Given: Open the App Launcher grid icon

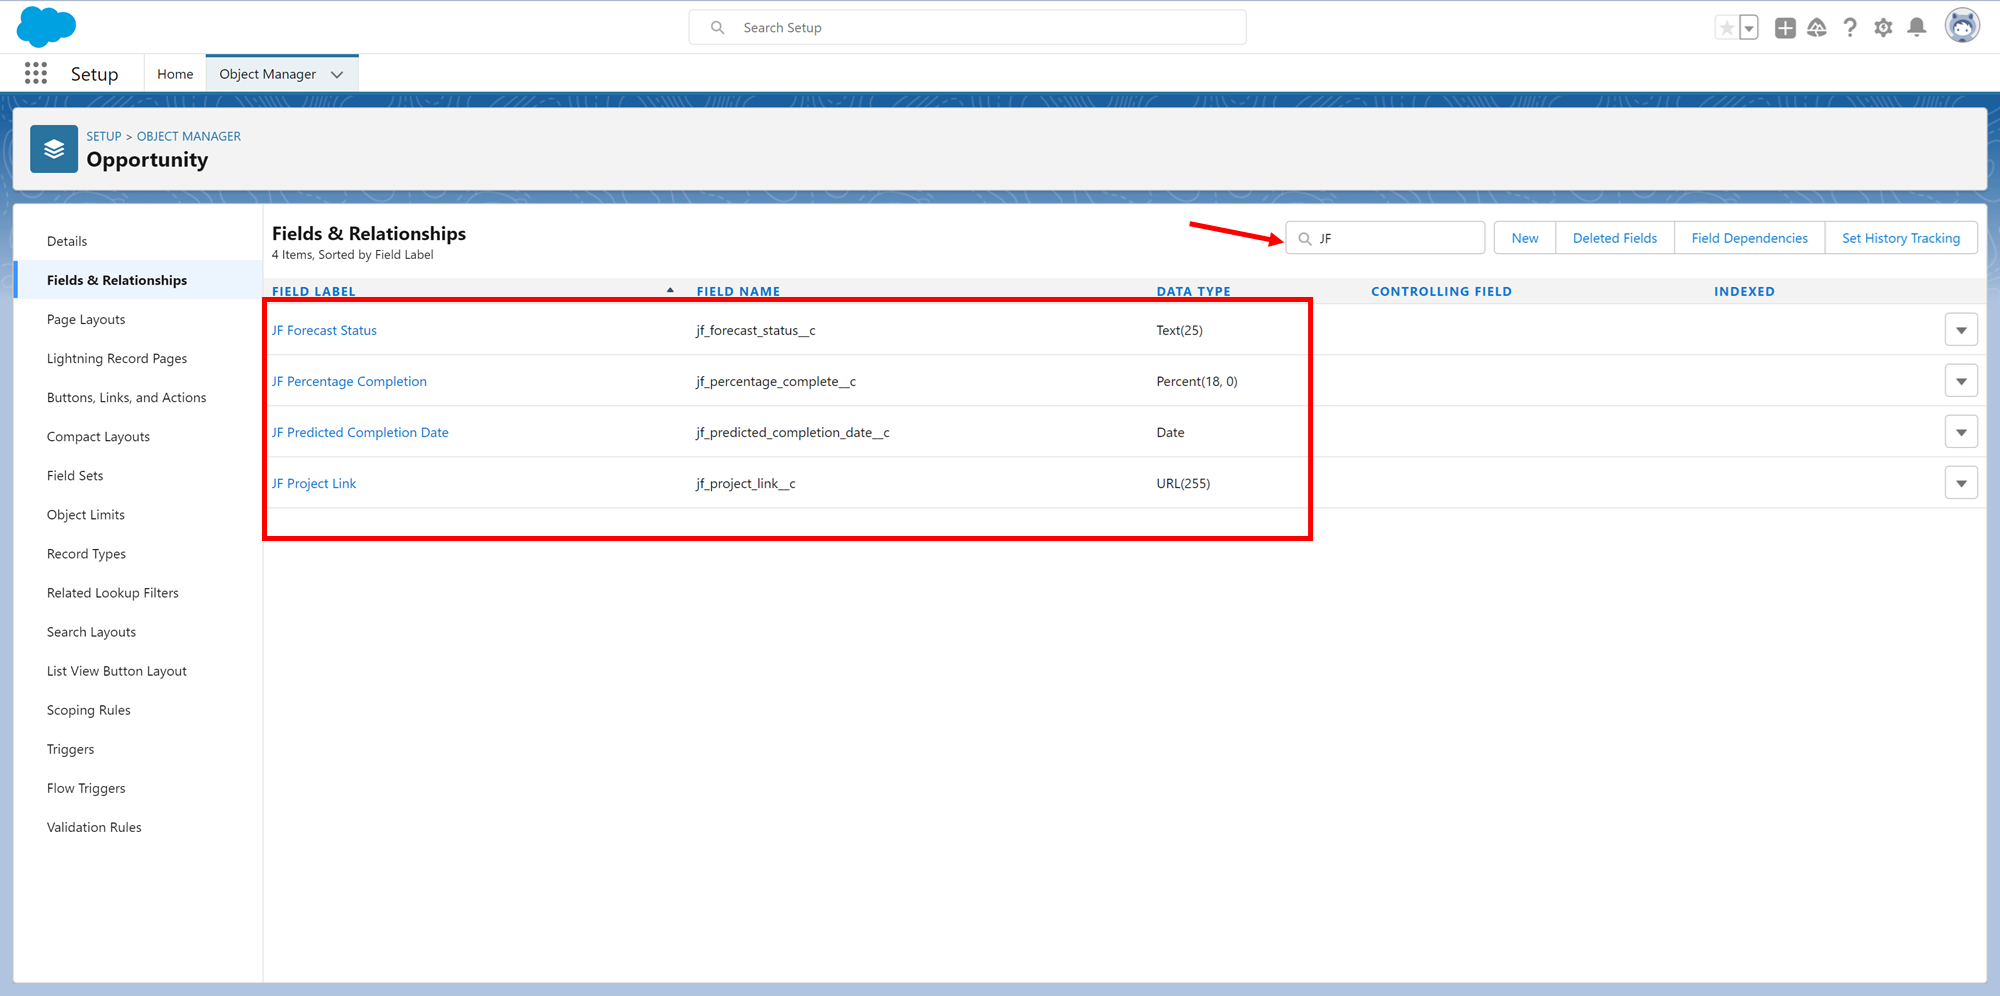Looking at the screenshot, I should (x=36, y=73).
